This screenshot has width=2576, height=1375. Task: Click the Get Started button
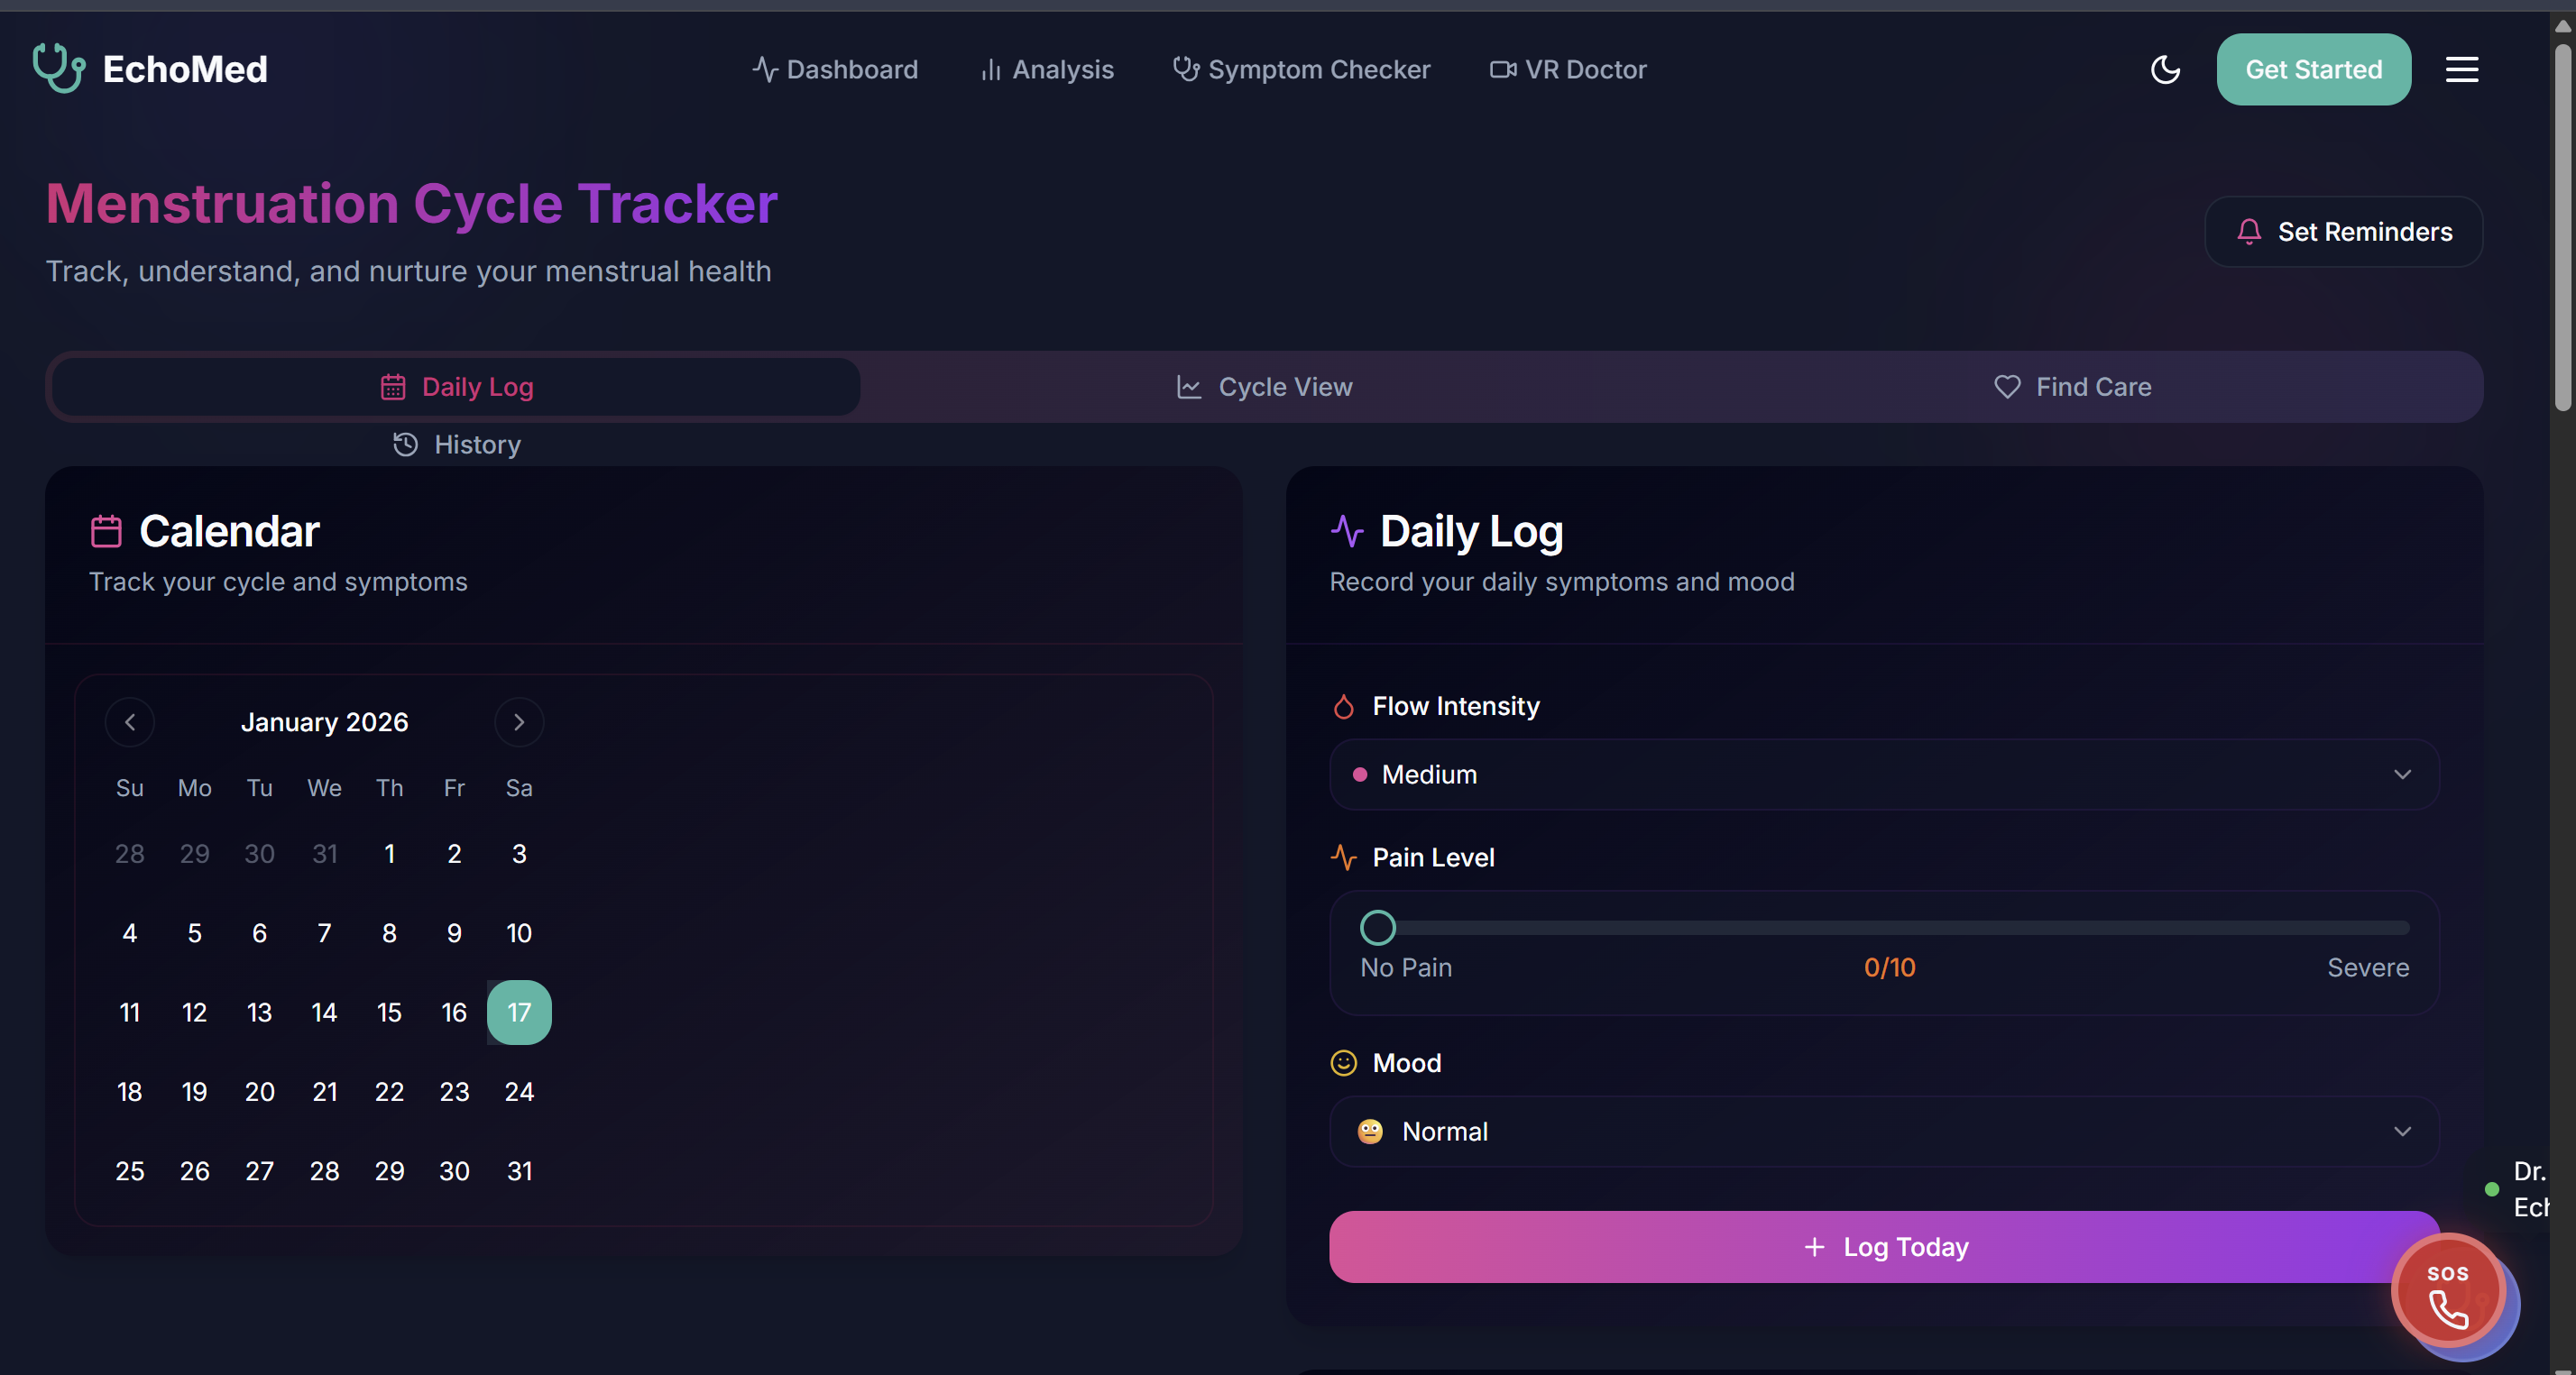click(x=2313, y=69)
